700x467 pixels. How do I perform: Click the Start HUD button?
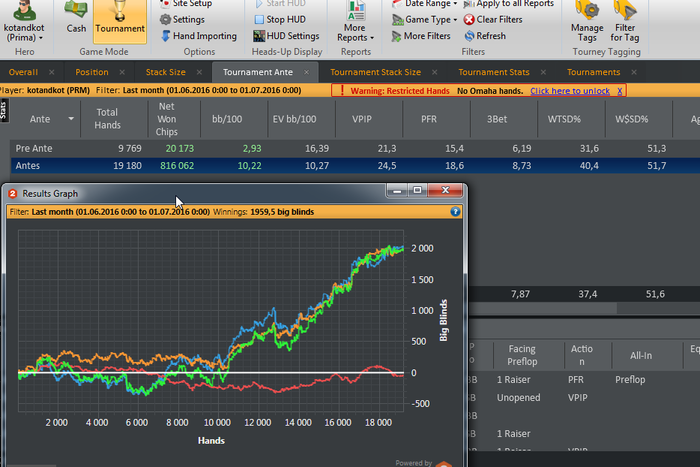tap(280, 4)
